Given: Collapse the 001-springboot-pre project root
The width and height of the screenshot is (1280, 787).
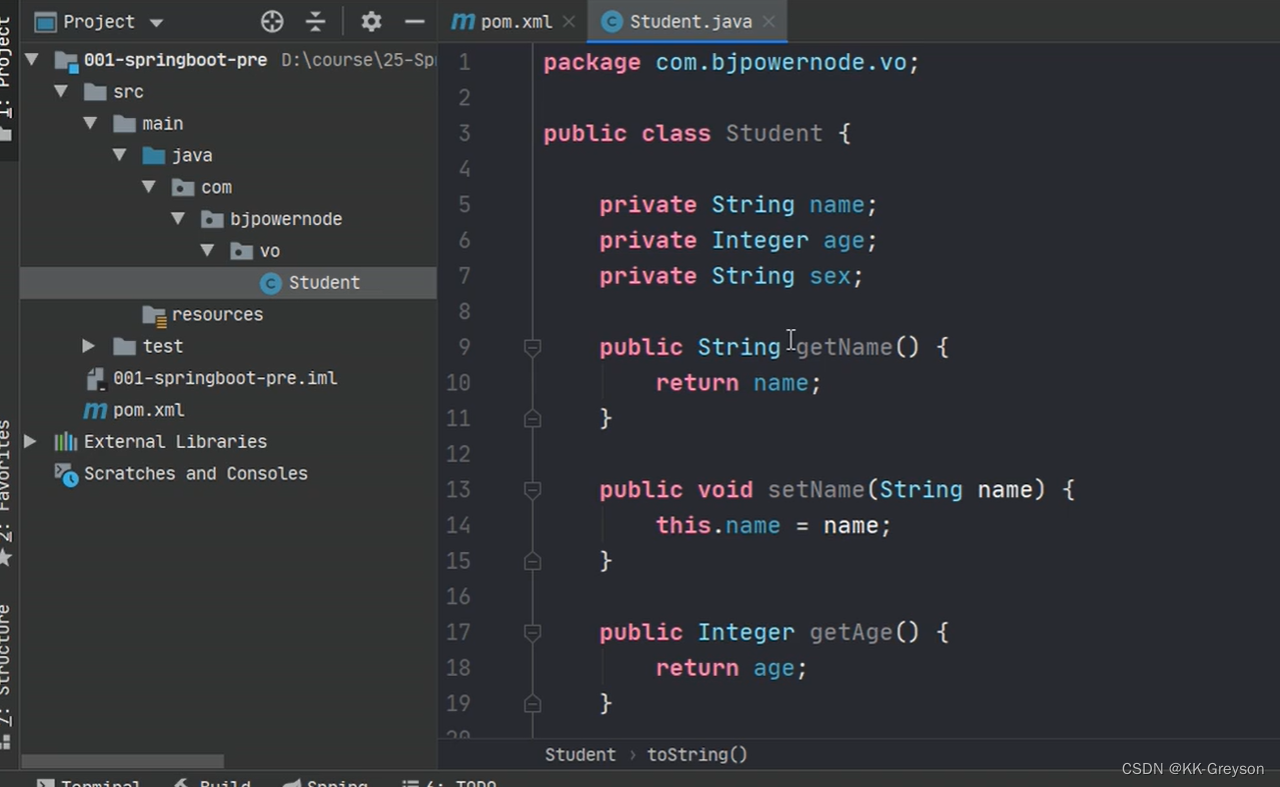Looking at the screenshot, I should (x=32, y=59).
